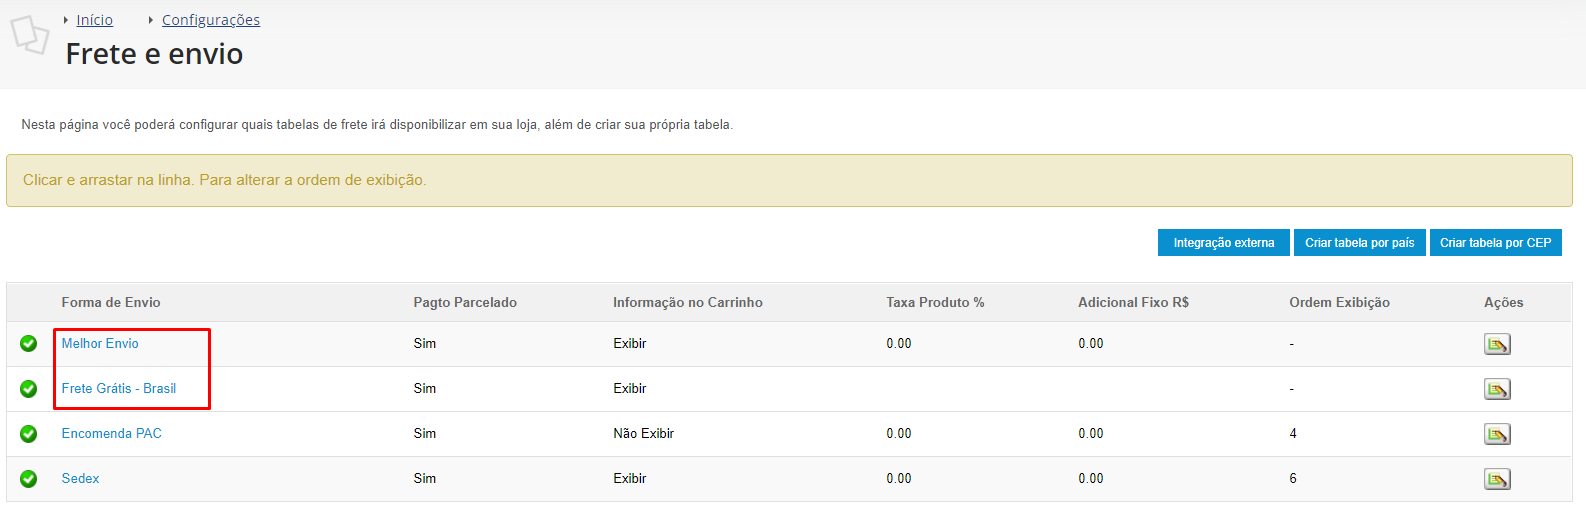Open the Sedex shipping method link
Screen dimensions: 1586x521
pyautogui.click(x=81, y=478)
